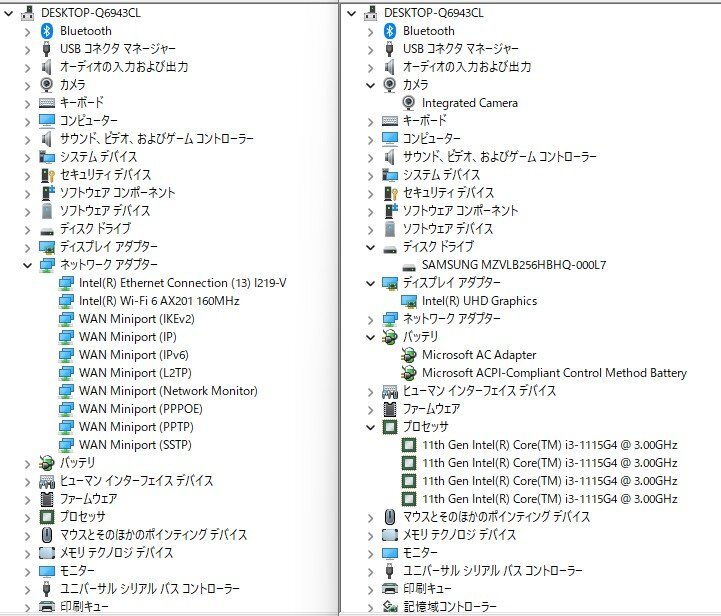
Task: Select キーボード in the right pane
Action: [425, 120]
